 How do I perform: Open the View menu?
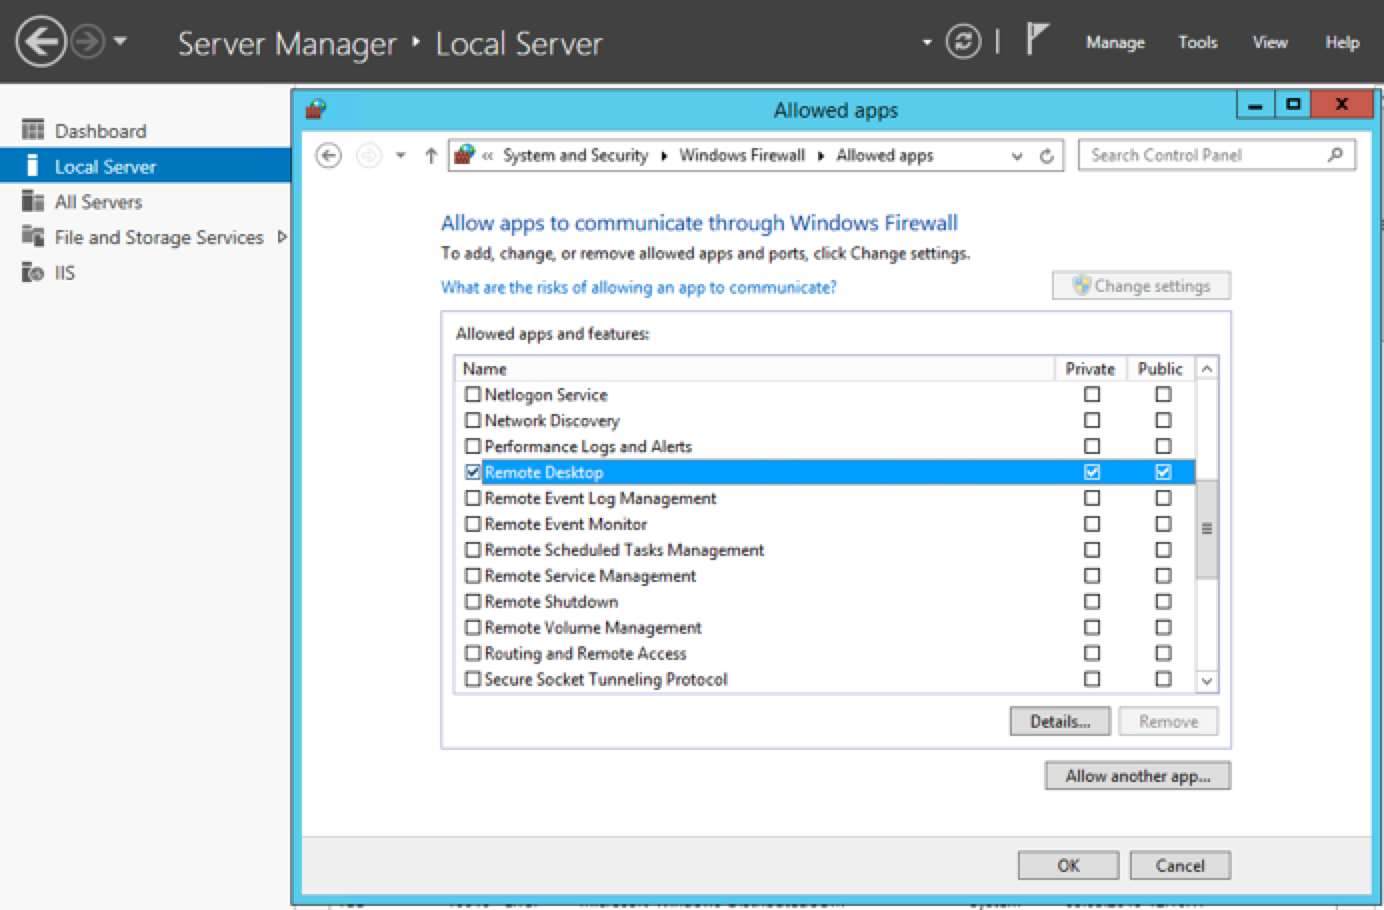click(1270, 42)
